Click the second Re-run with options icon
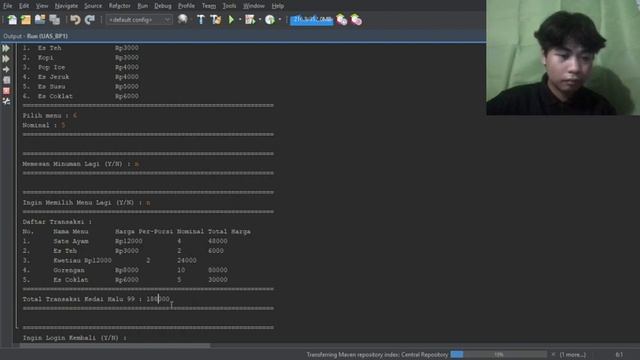640x360 pixels. pos(6,59)
